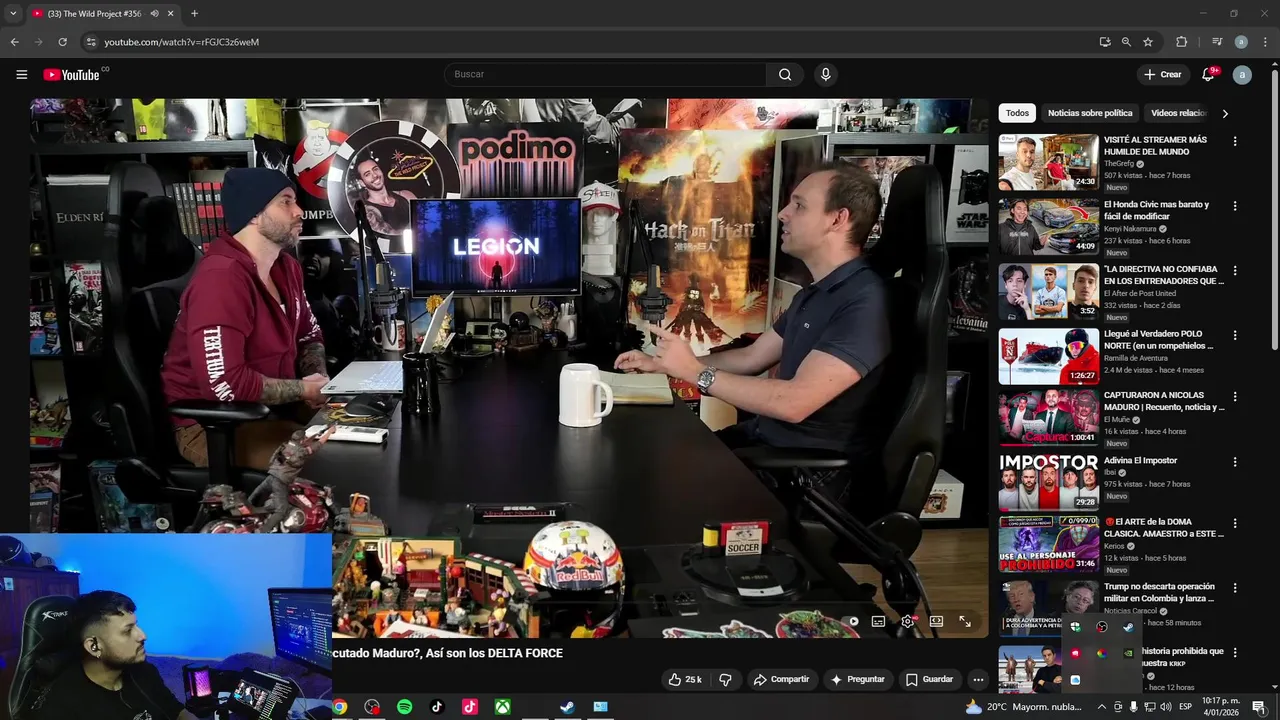The width and height of the screenshot is (1280, 720).
Task: Open the Chrome tab search dropdown
Action: pos(13,14)
